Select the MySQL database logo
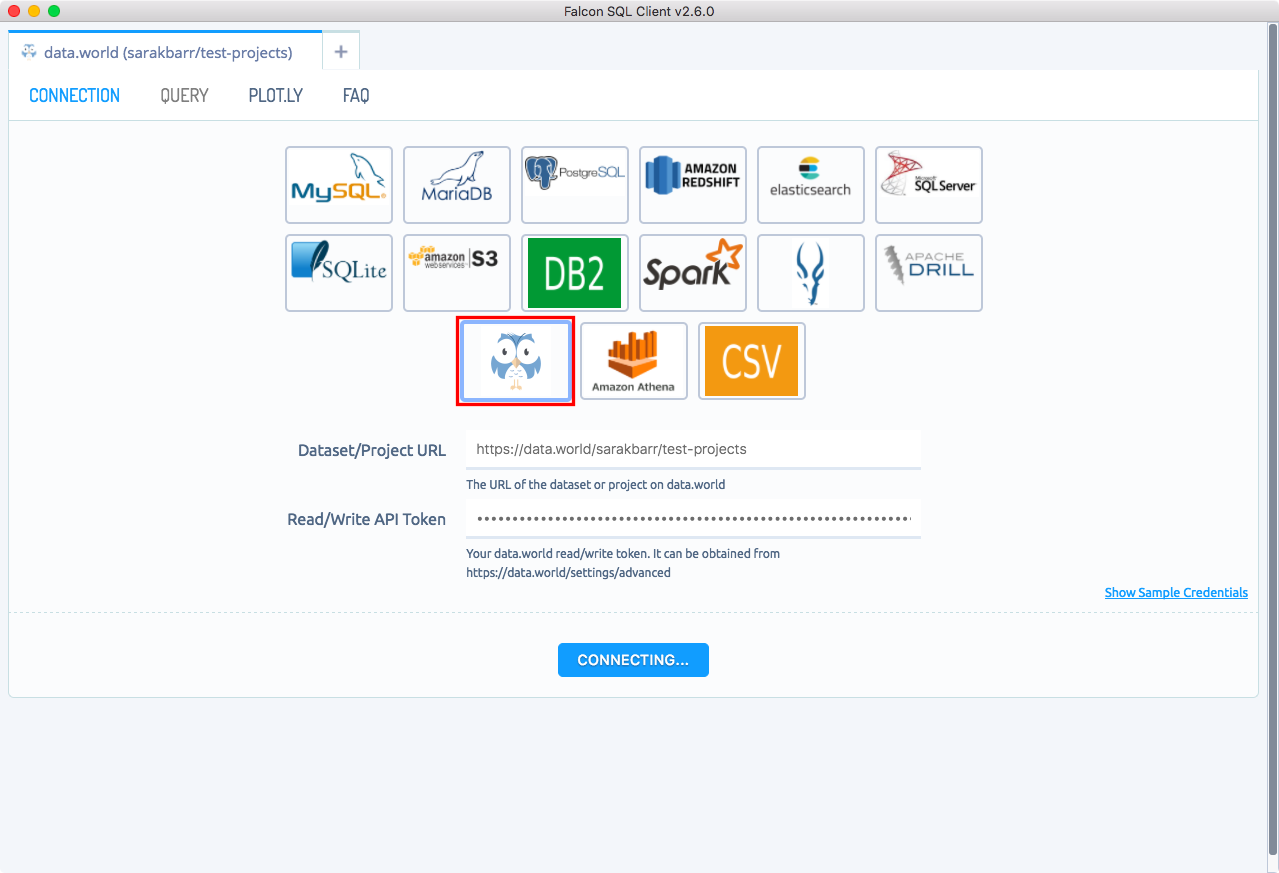The image size is (1279, 873). (x=339, y=185)
